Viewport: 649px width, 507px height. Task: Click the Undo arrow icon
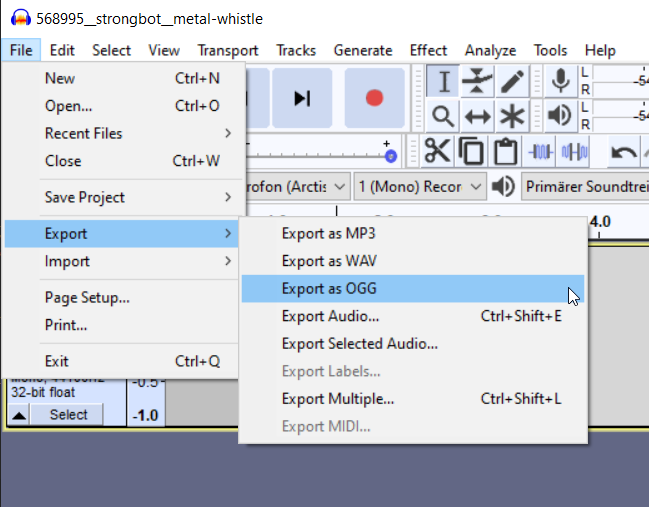pos(624,152)
